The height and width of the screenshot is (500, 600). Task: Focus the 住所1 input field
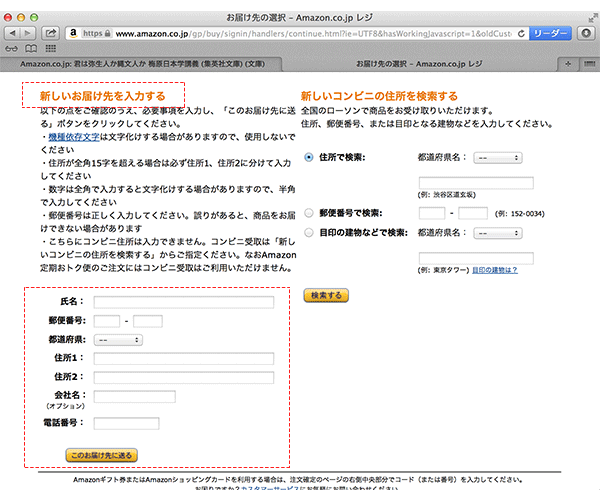184,358
